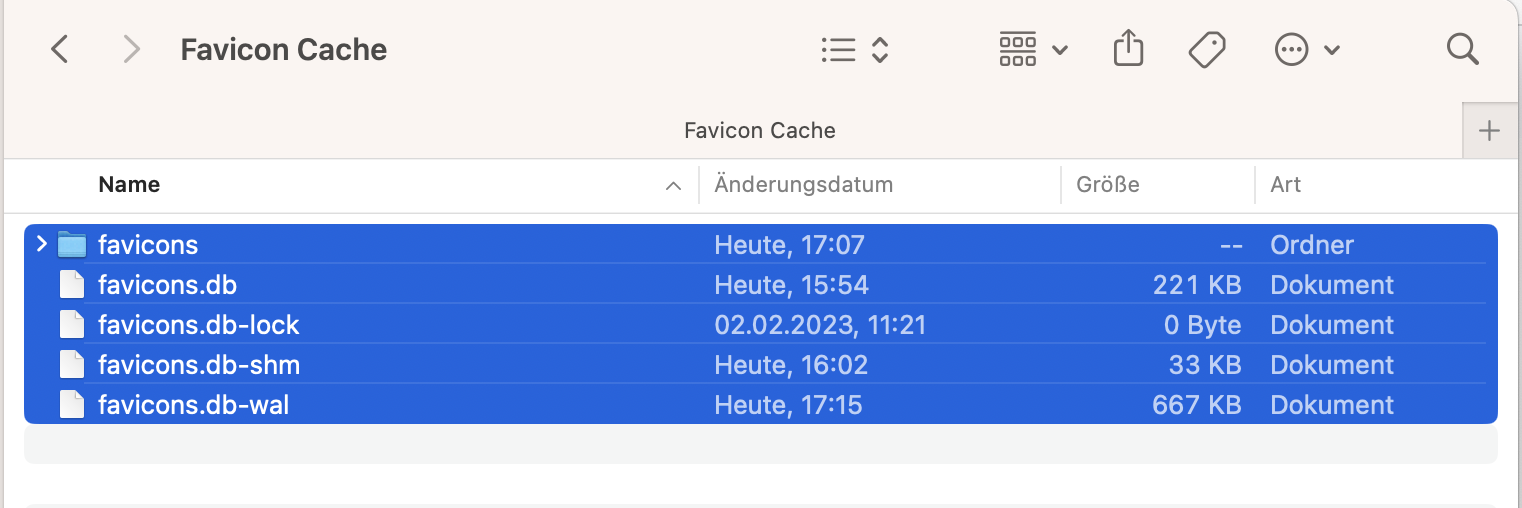The image size is (1522, 508).
Task: Expand the favicons folder disclosure arrow
Action: click(x=41, y=244)
